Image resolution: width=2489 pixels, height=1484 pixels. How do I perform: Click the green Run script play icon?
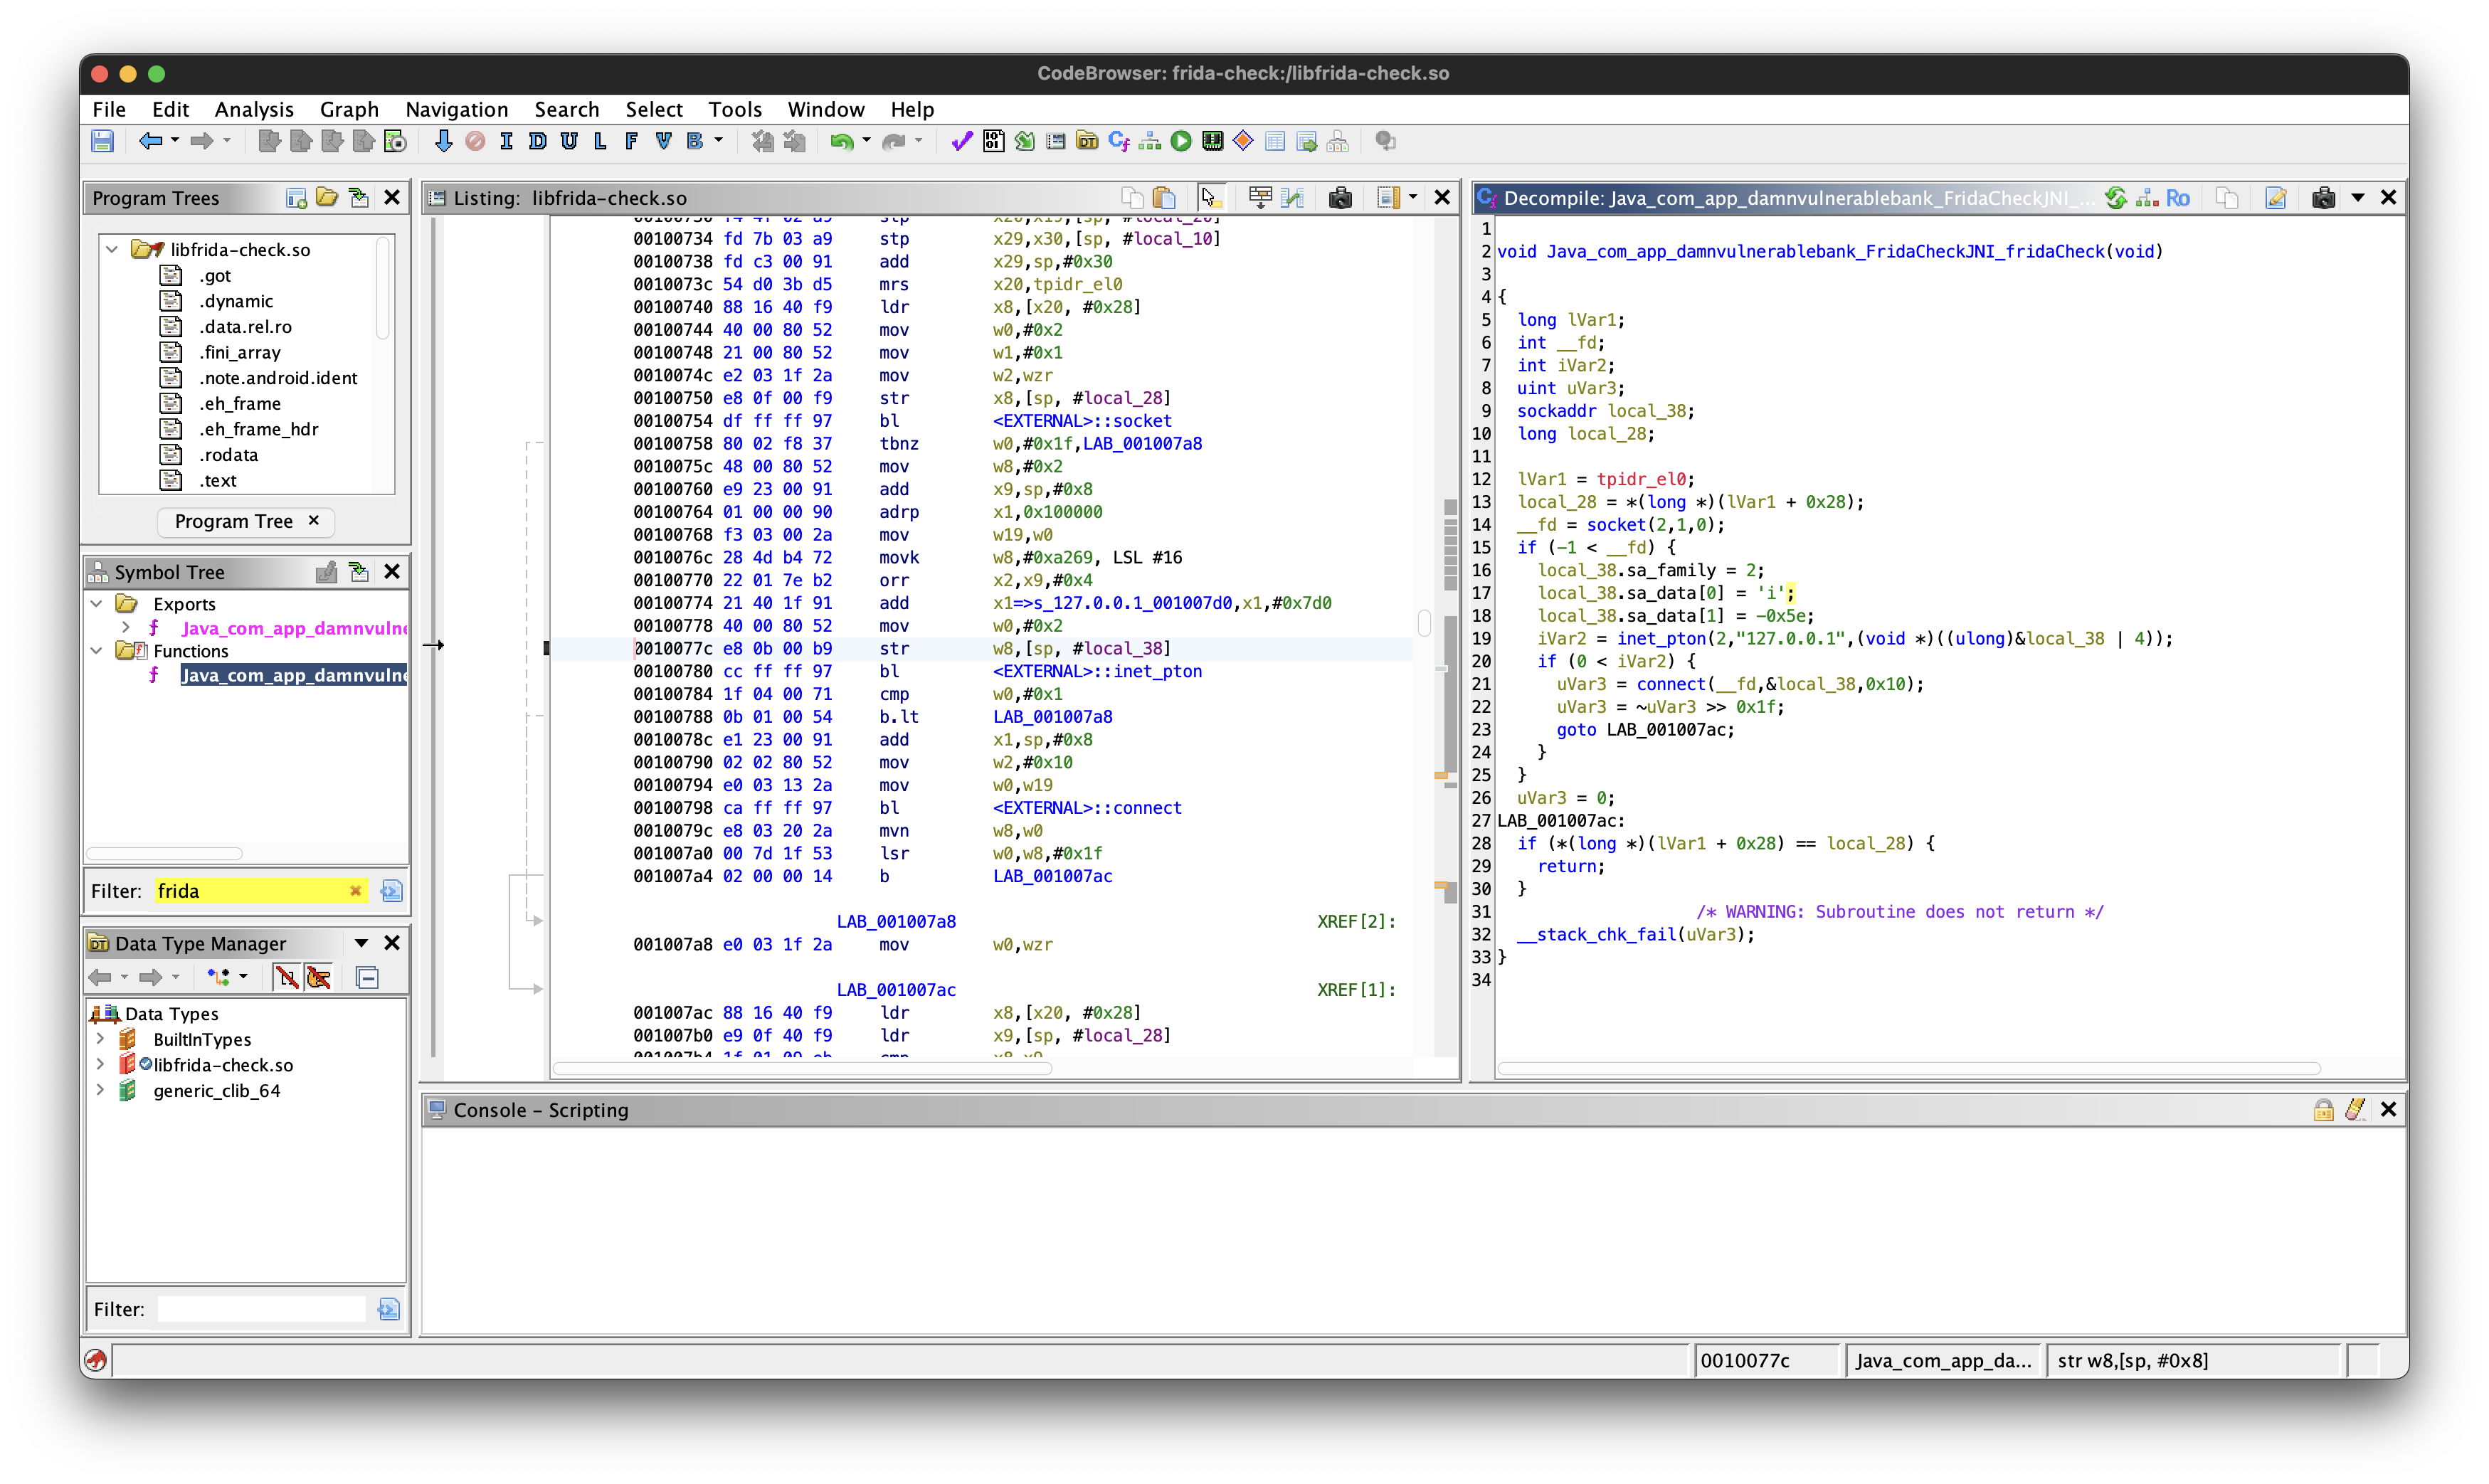pyautogui.click(x=1181, y=141)
